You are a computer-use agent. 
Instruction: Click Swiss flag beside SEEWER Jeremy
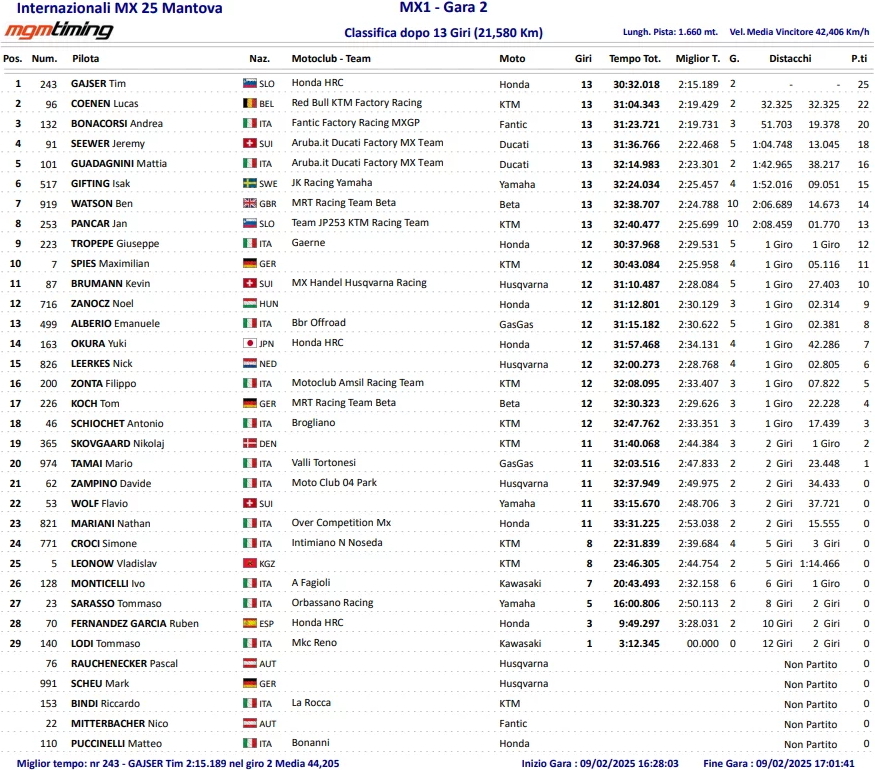coord(249,143)
